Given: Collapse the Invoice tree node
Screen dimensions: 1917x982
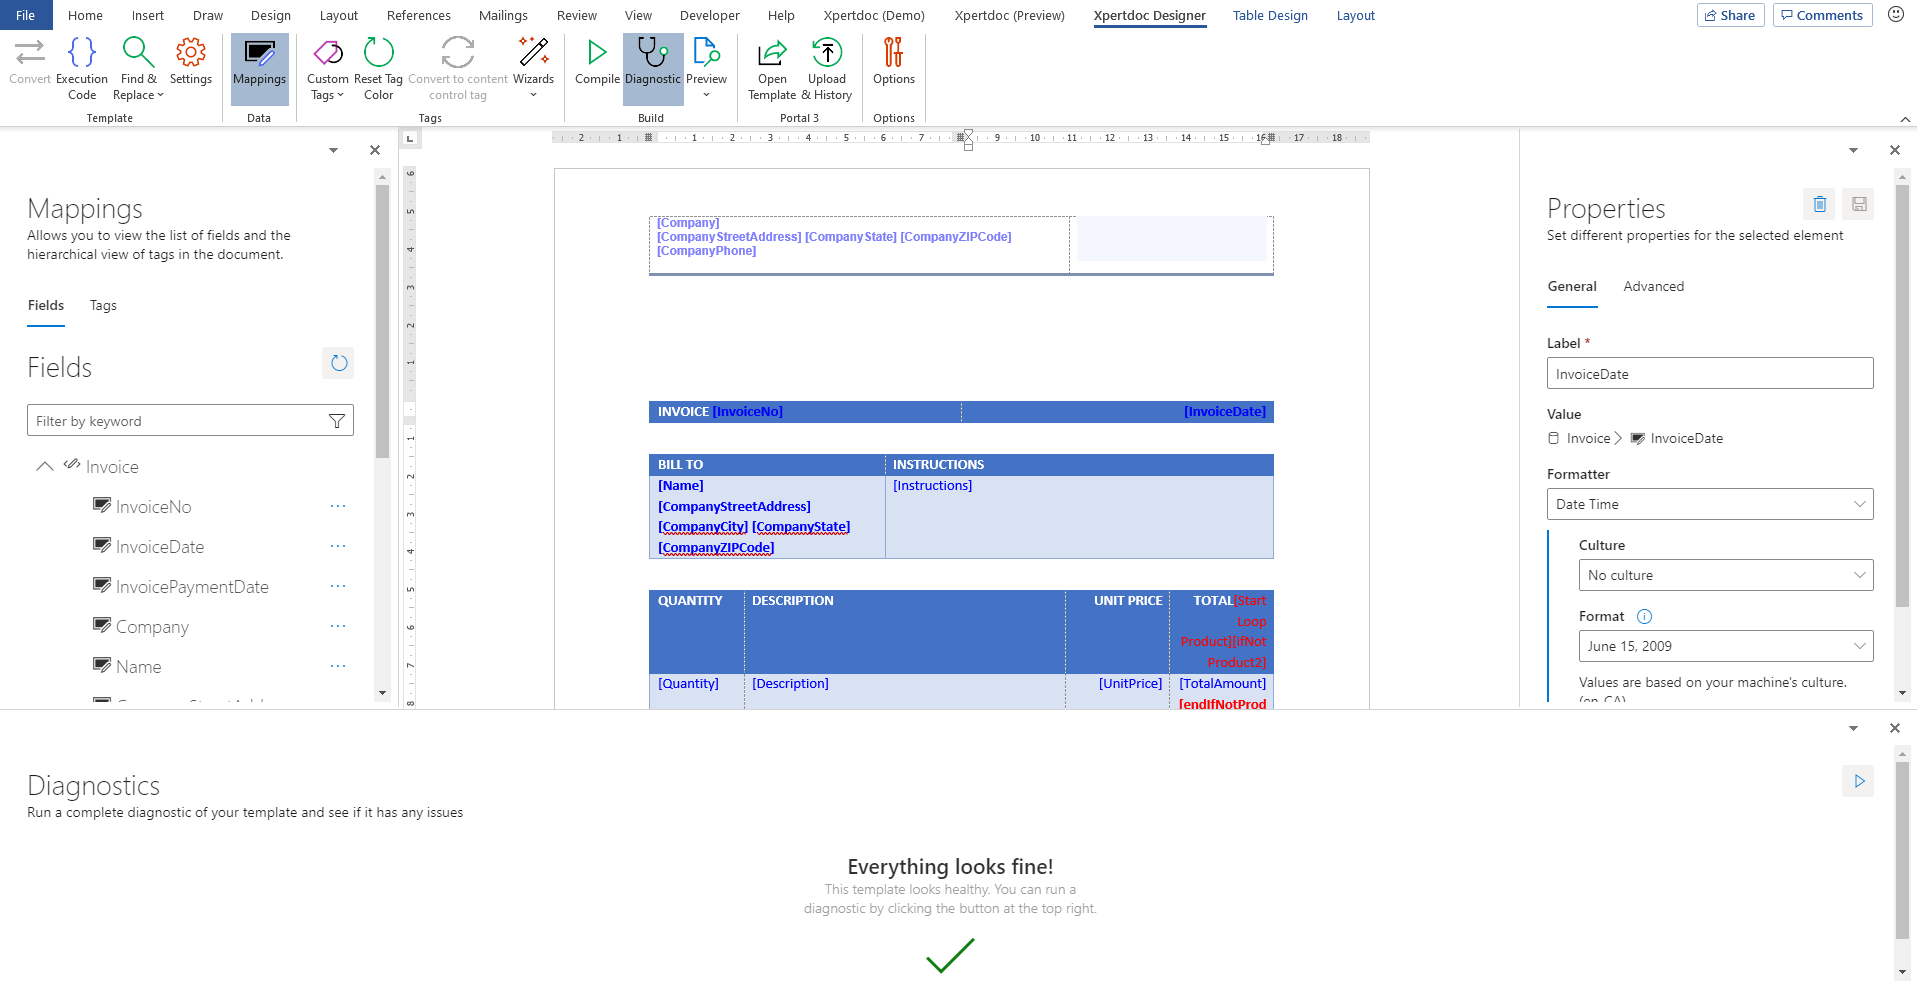Looking at the screenshot, I should [45, 467].
